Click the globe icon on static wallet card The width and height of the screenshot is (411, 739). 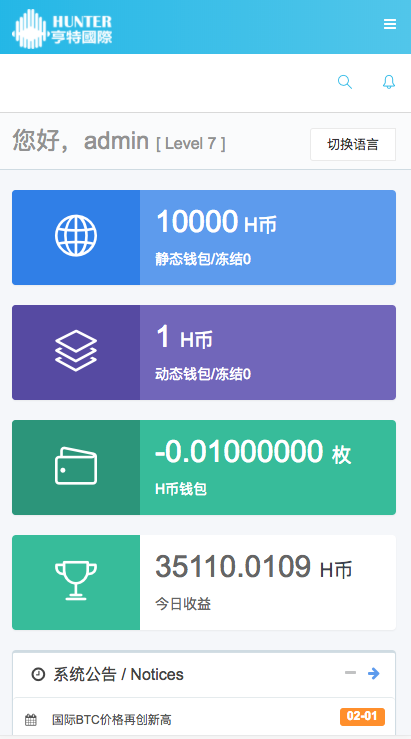(x=76, y=236)
